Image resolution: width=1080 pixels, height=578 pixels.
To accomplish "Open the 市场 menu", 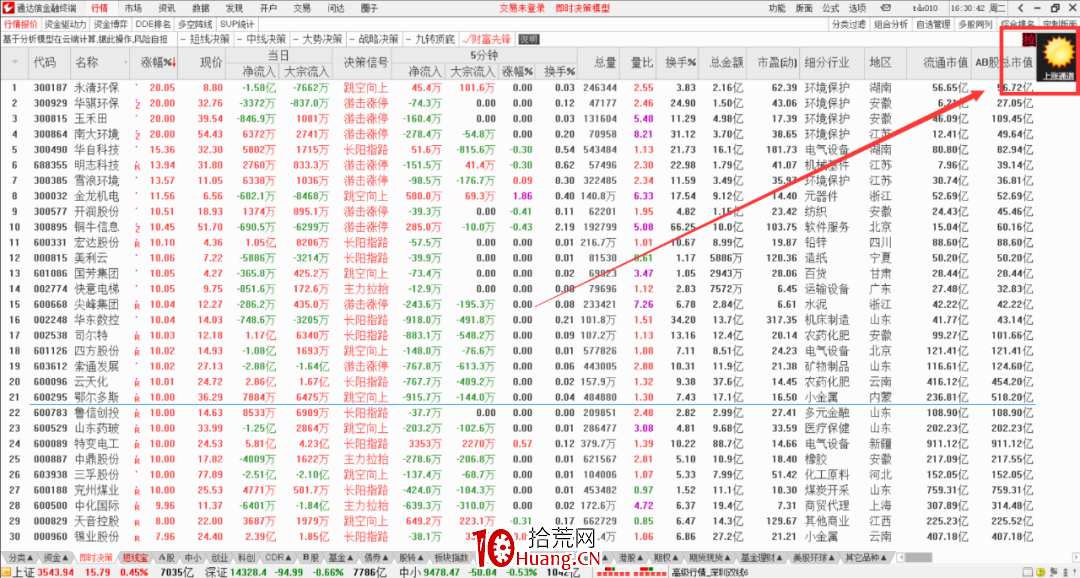I will point(133,8).
